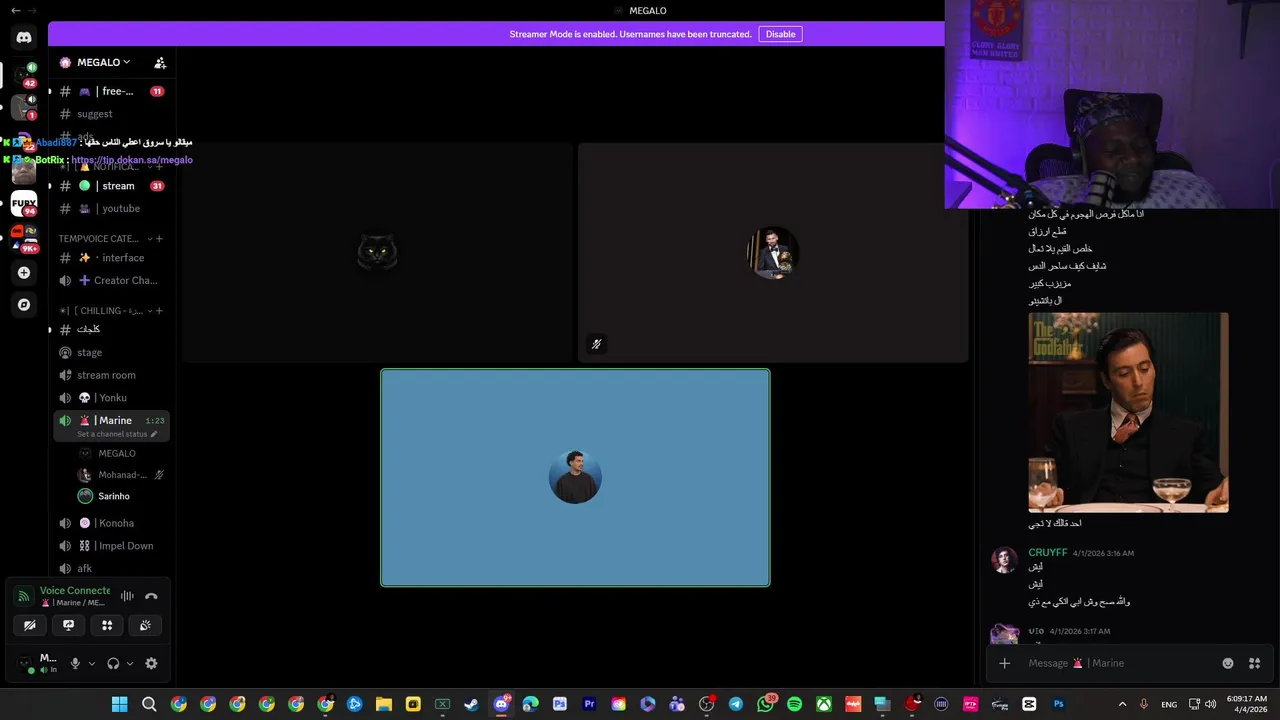Open Discover servers compass icon
Viewport: 1280px width, 720px height.
(x=24, y=304)
